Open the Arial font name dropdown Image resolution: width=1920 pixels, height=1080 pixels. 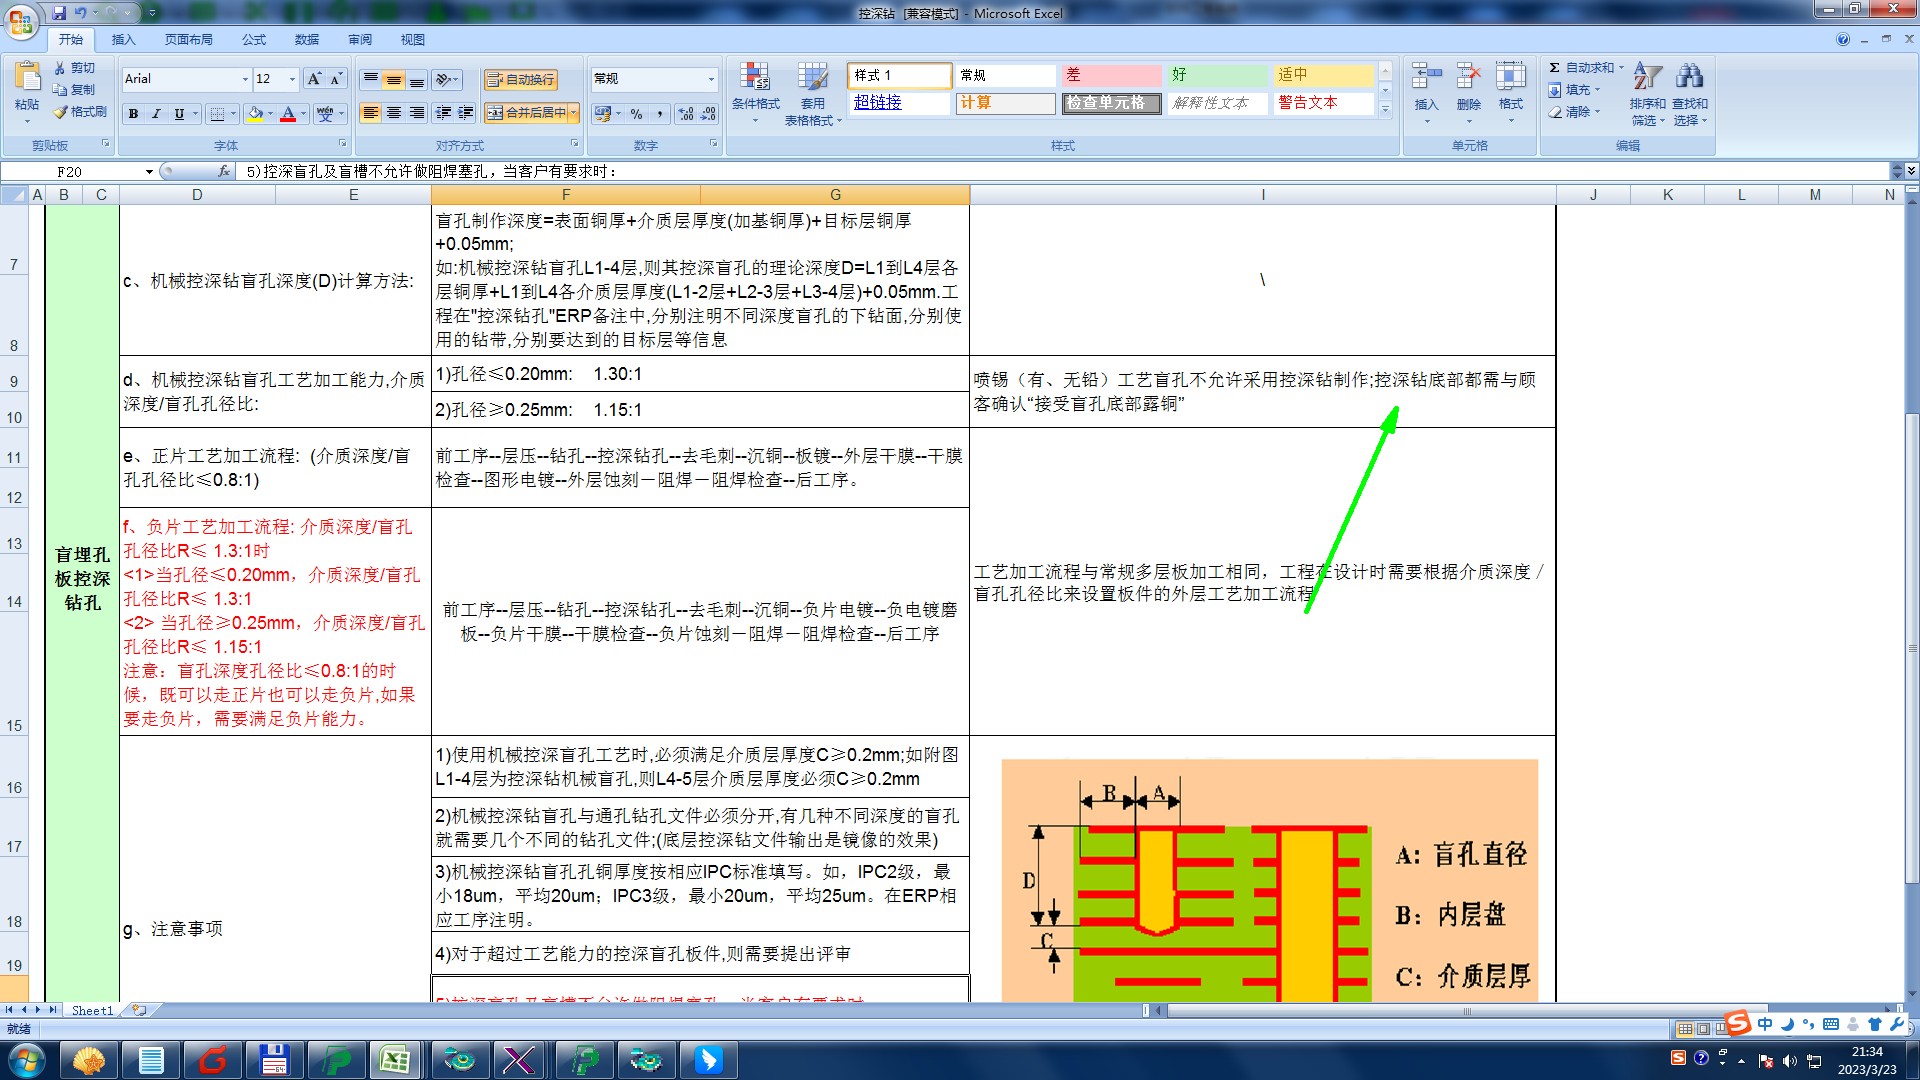tap(245, 79)
